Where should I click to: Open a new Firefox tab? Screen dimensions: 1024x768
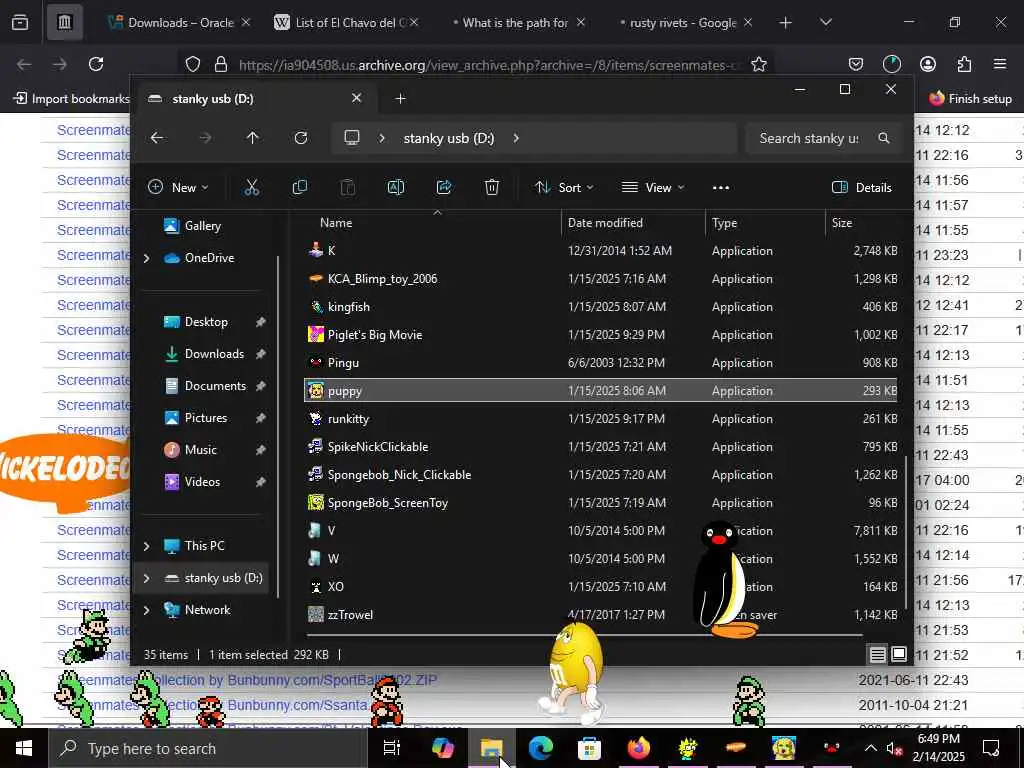click(x=786, y=23)
